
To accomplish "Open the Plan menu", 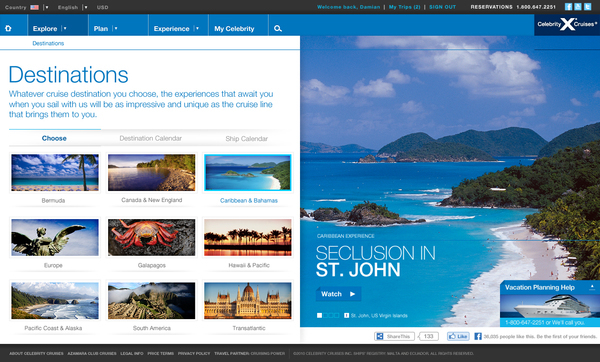I will click(101, 29).
